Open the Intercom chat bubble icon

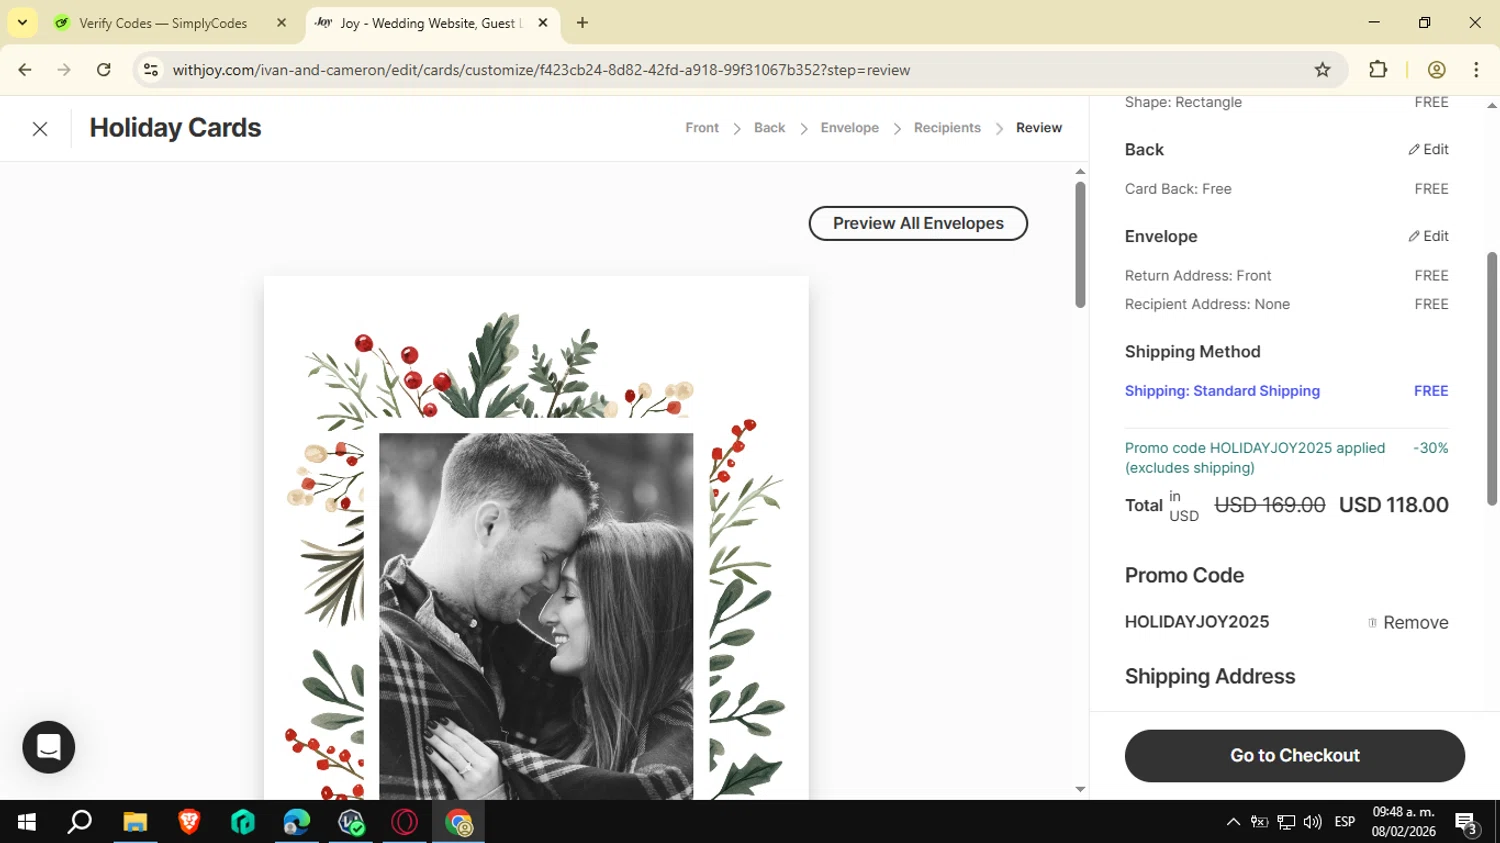(49, 747)
